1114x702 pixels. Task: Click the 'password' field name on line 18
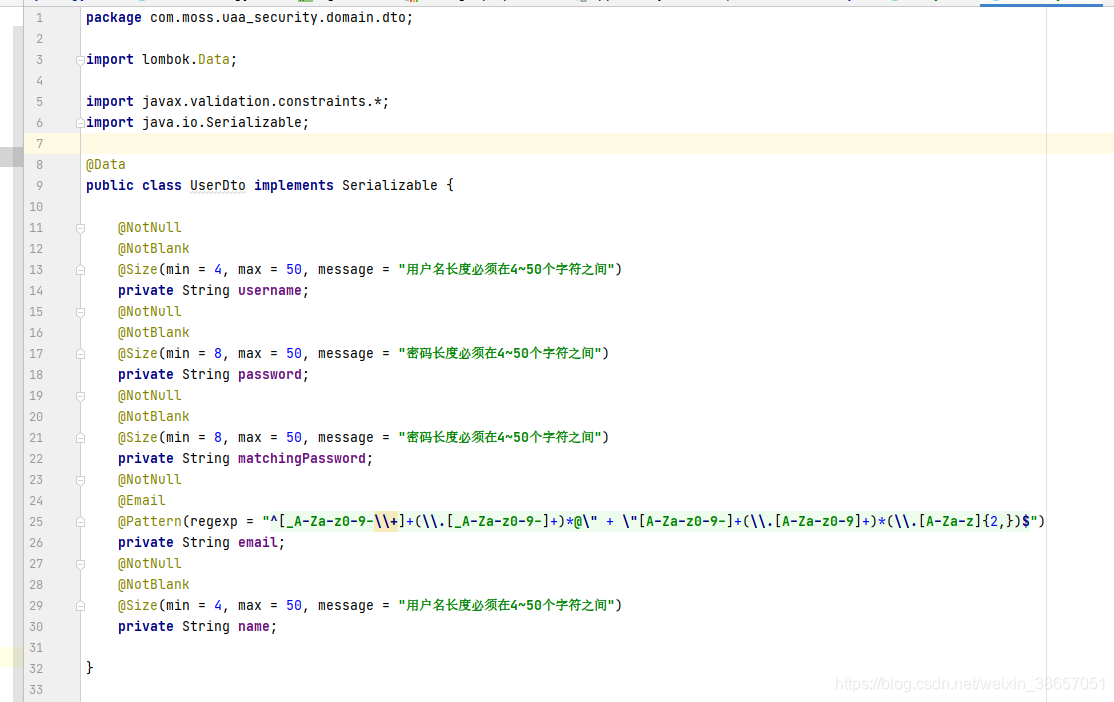click(269, 374)
